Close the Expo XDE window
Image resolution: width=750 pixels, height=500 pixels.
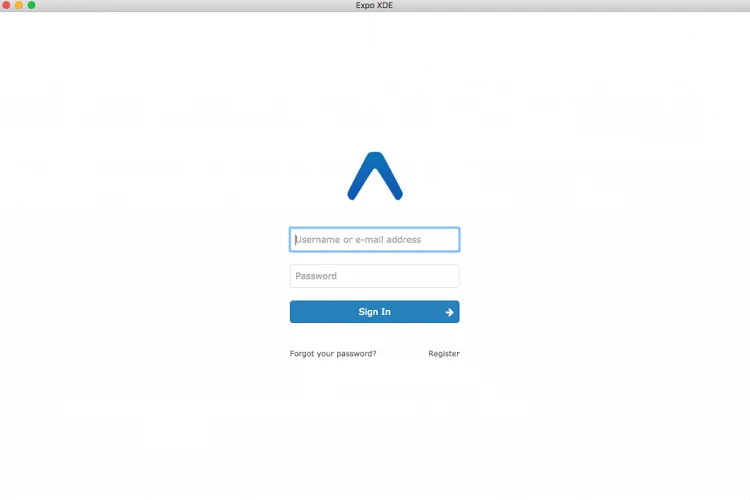6,5
